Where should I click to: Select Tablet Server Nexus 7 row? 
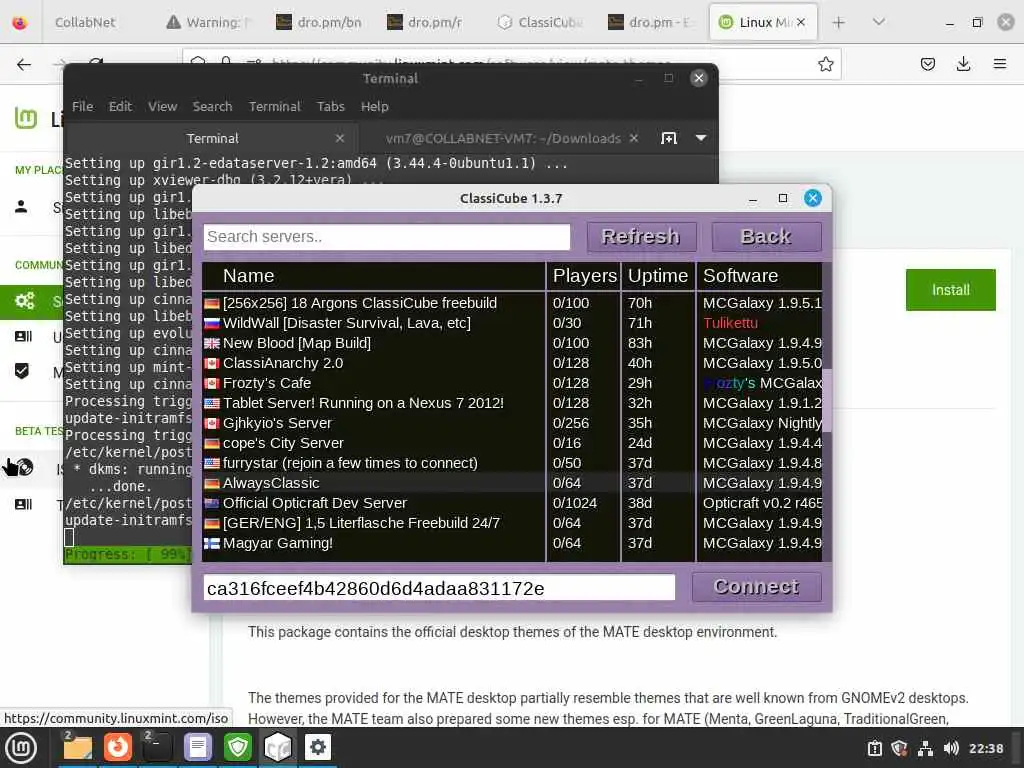pyautogui.click(x=512, y=403)
